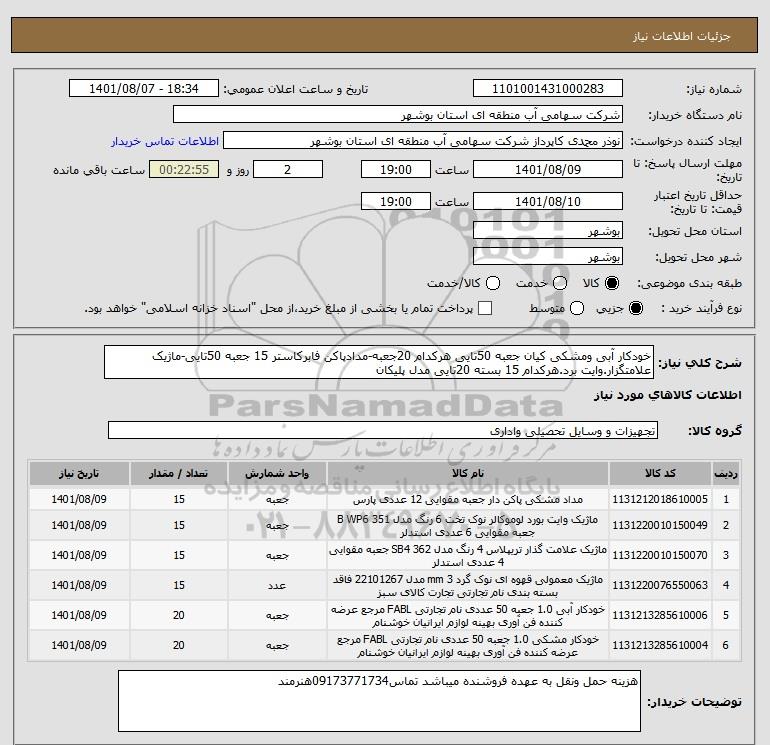Click the کد کالا column header

(660, 473)
